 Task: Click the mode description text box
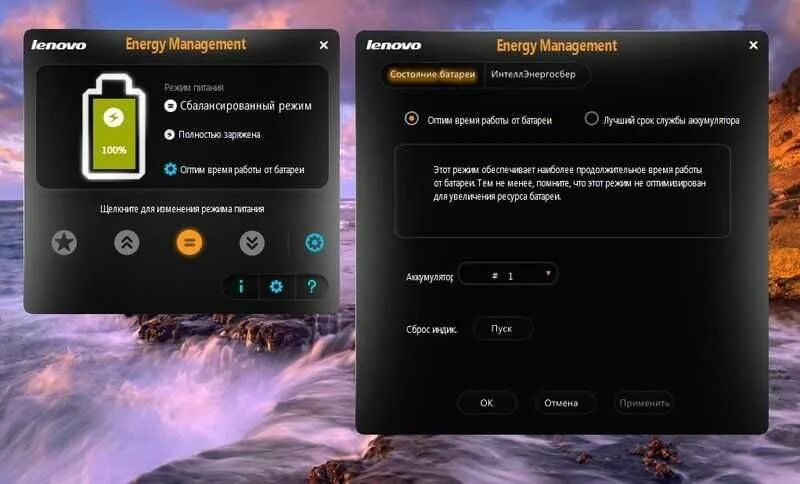point(562,191)
